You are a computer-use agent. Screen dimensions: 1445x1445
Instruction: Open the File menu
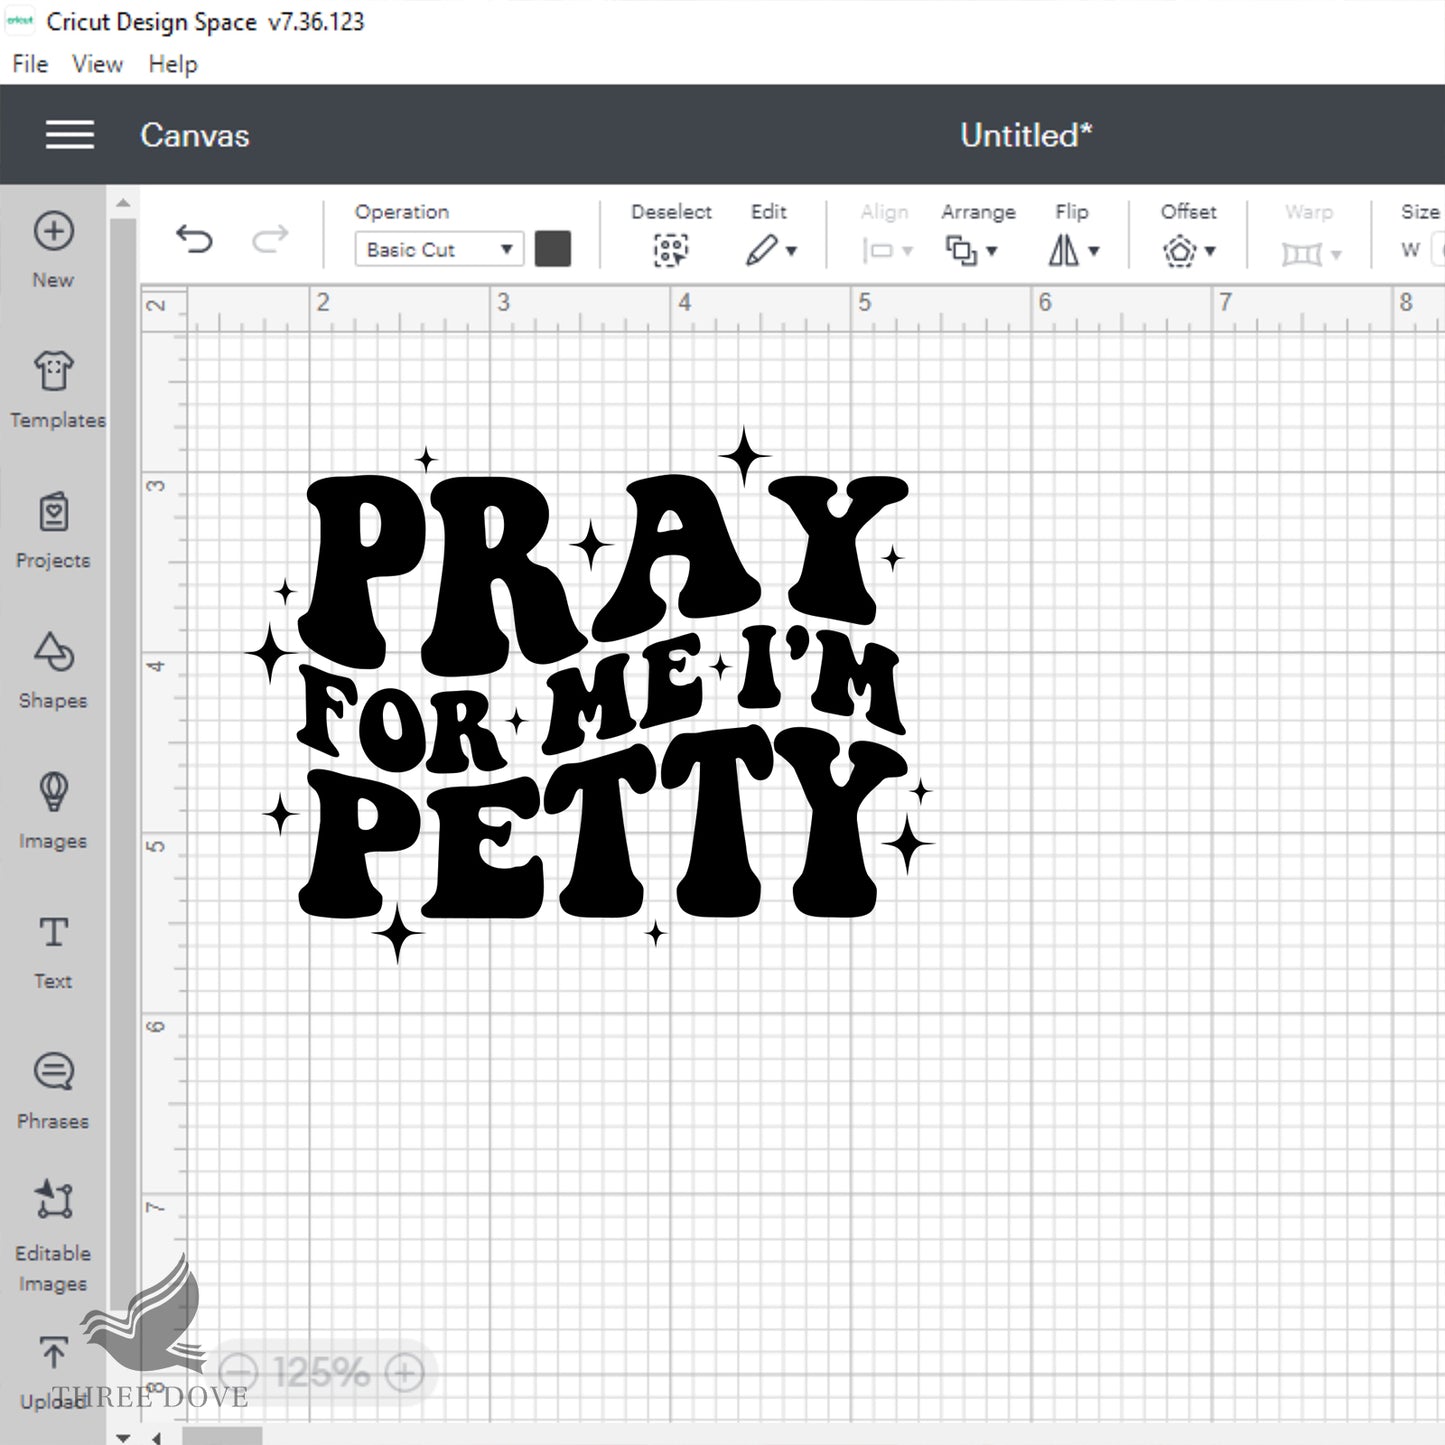tap(30, 64)
